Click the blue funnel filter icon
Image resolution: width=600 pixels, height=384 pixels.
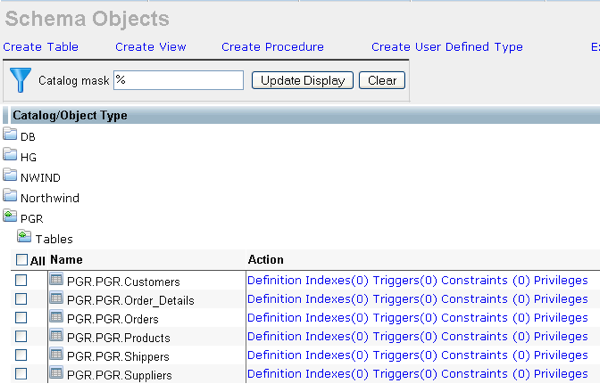[x=20, y=80]
